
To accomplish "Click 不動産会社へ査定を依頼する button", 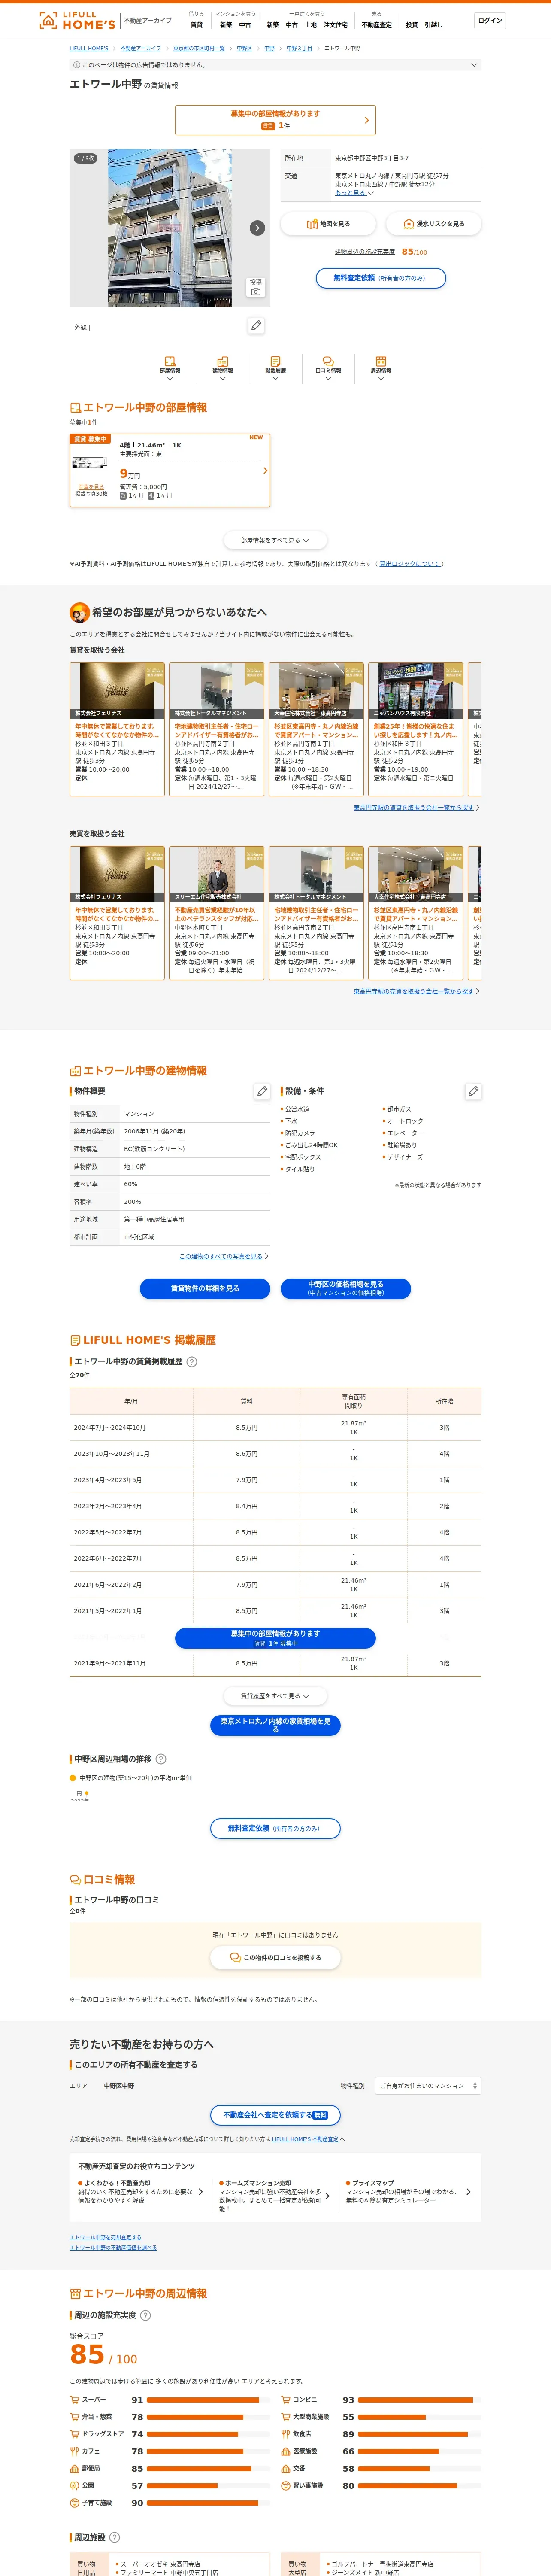I will pos(275,2115).
